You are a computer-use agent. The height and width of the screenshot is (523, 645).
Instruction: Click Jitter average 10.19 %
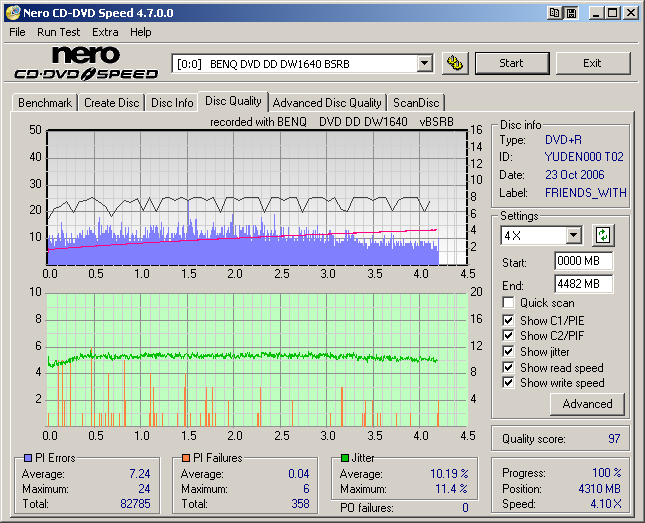coord(449,474)
